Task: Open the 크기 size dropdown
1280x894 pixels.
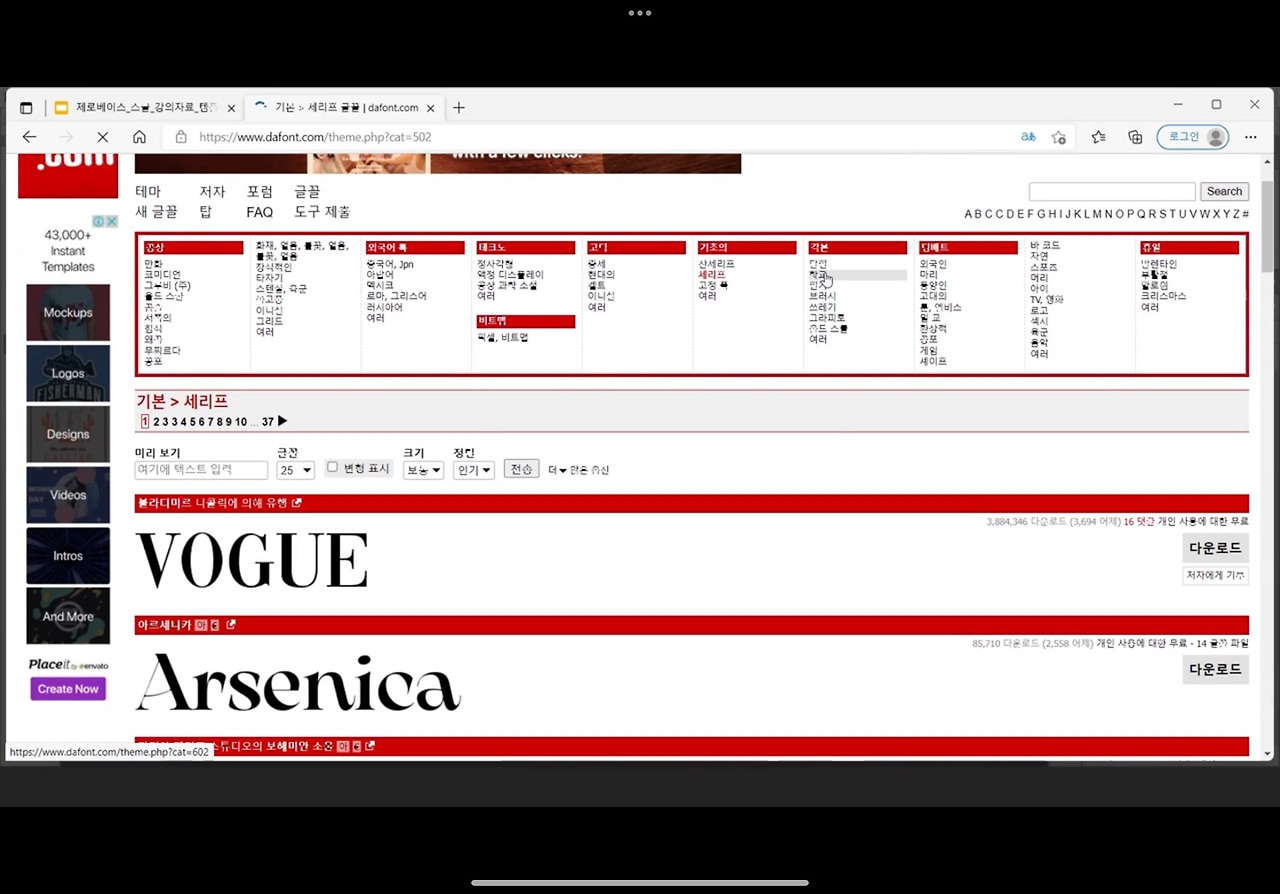Action: click(423, 470)
